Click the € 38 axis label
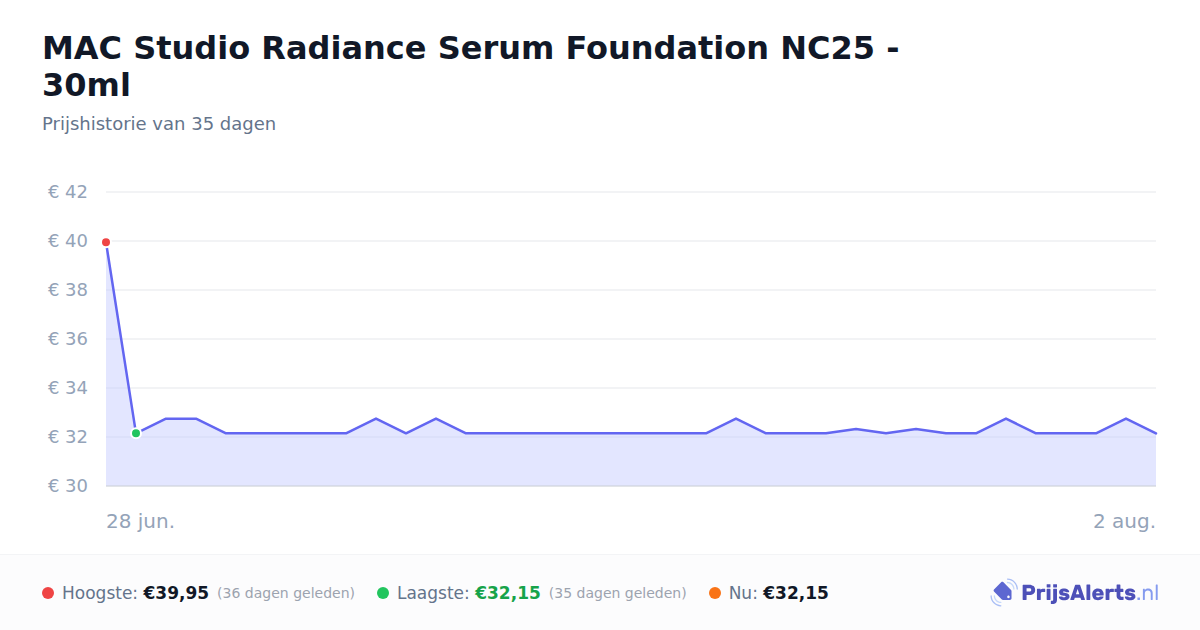The width and height of the screenshot is (1200, 630). point(68,290)
